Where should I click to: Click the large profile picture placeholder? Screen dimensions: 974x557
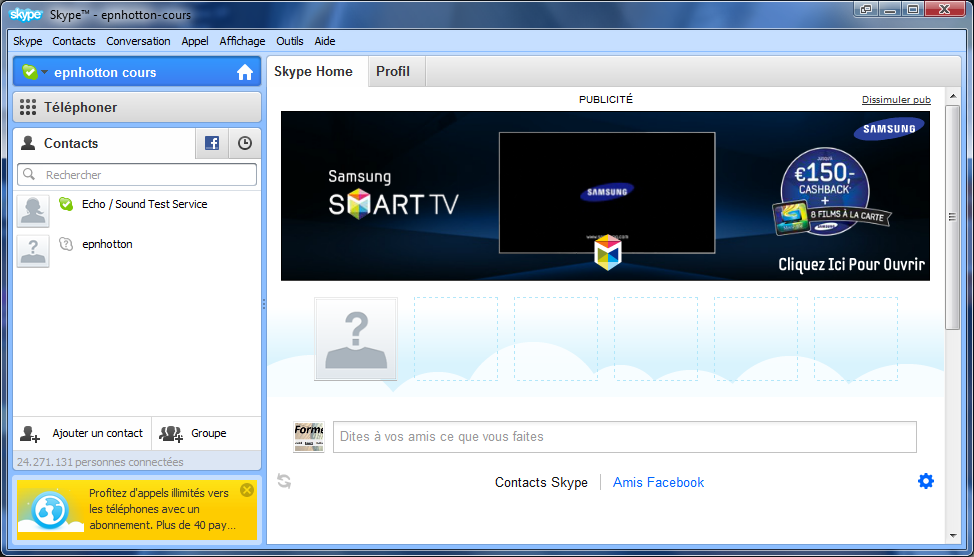(x=356, y=339)
